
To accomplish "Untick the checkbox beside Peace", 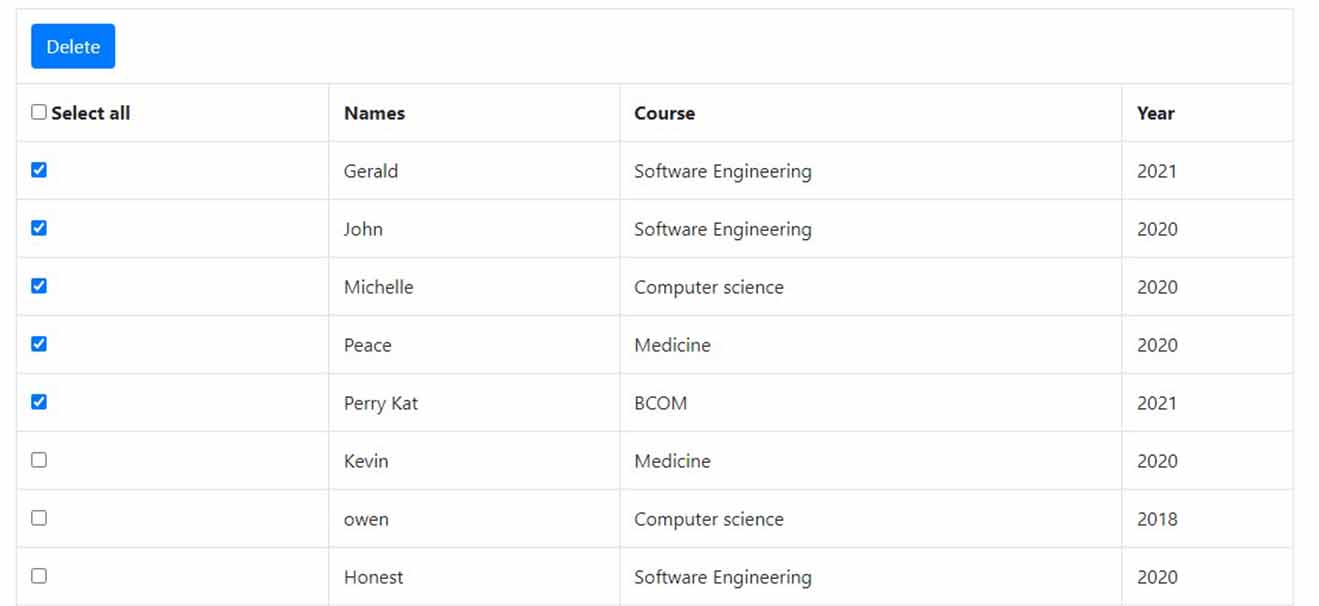I will pyautogui.click(x=39, y=344).
